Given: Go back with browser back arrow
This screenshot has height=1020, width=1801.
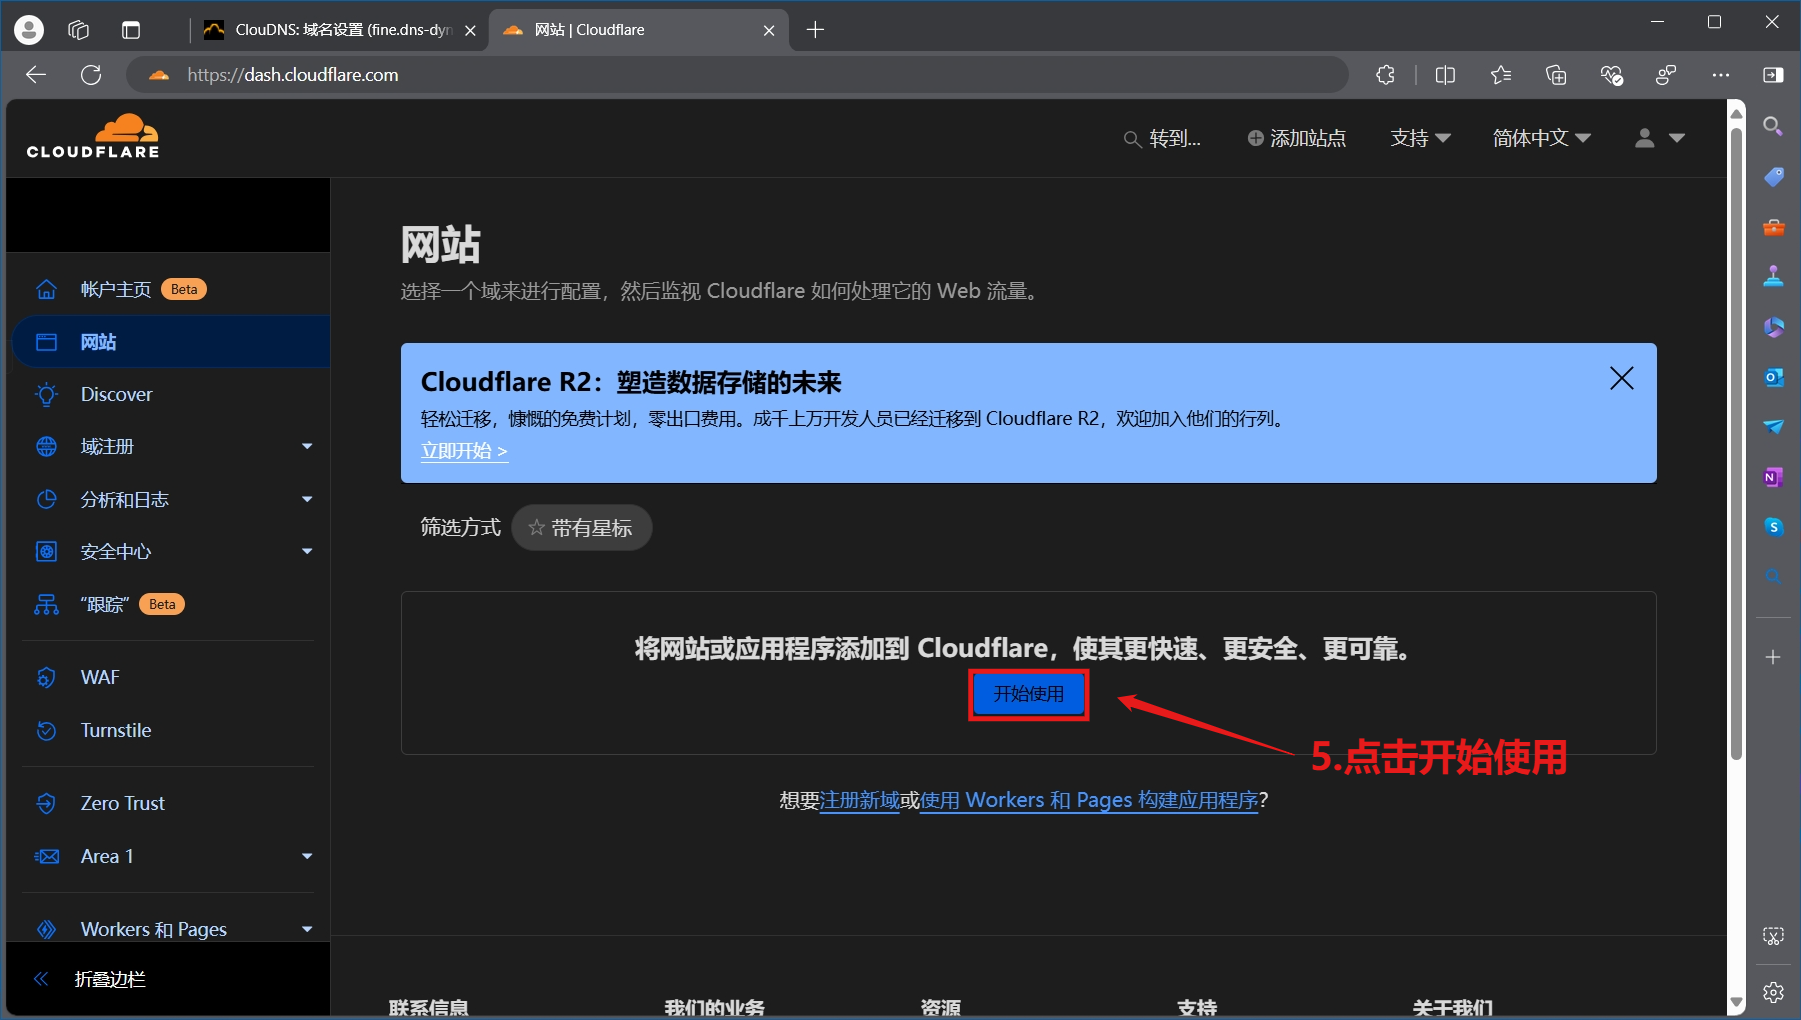Looking at the screenshot, I should point(36,75).
